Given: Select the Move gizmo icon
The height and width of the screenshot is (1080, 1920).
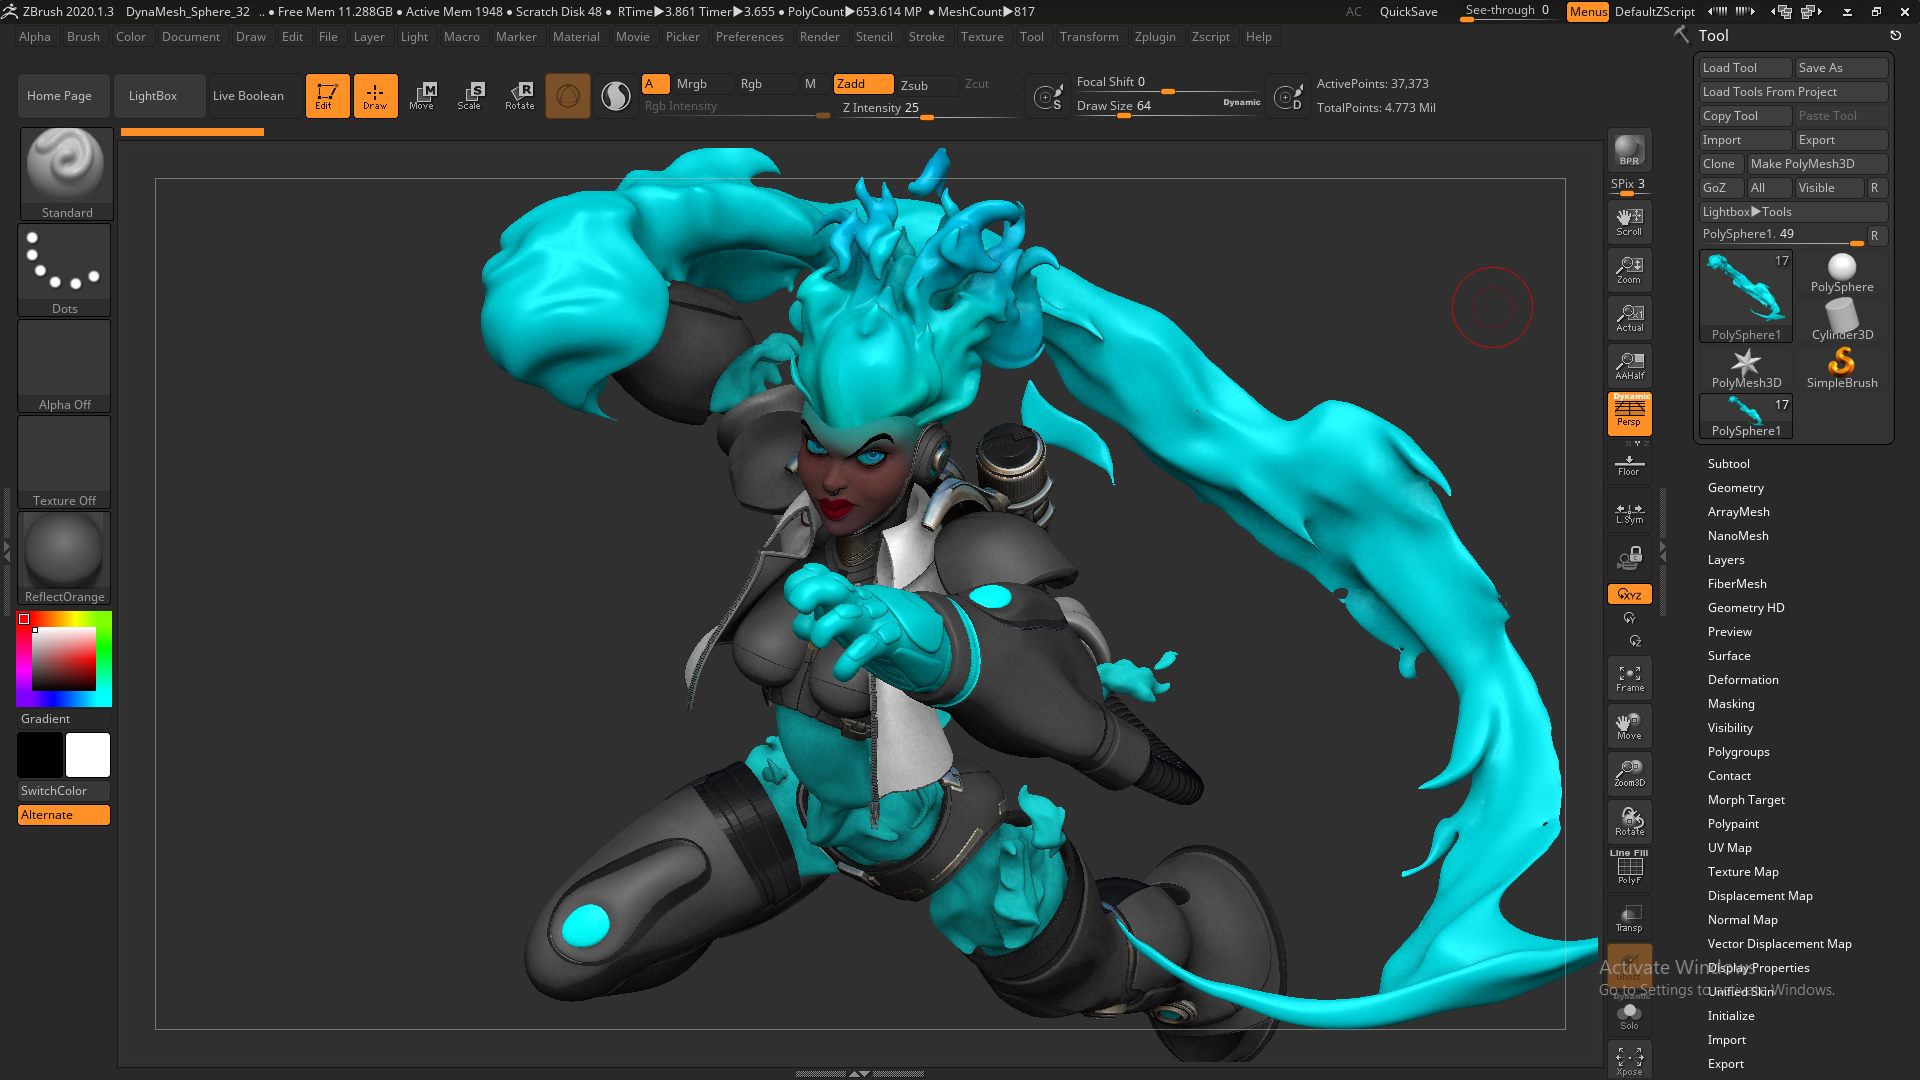Looking at the screenshot, I should tap(422, 96).
